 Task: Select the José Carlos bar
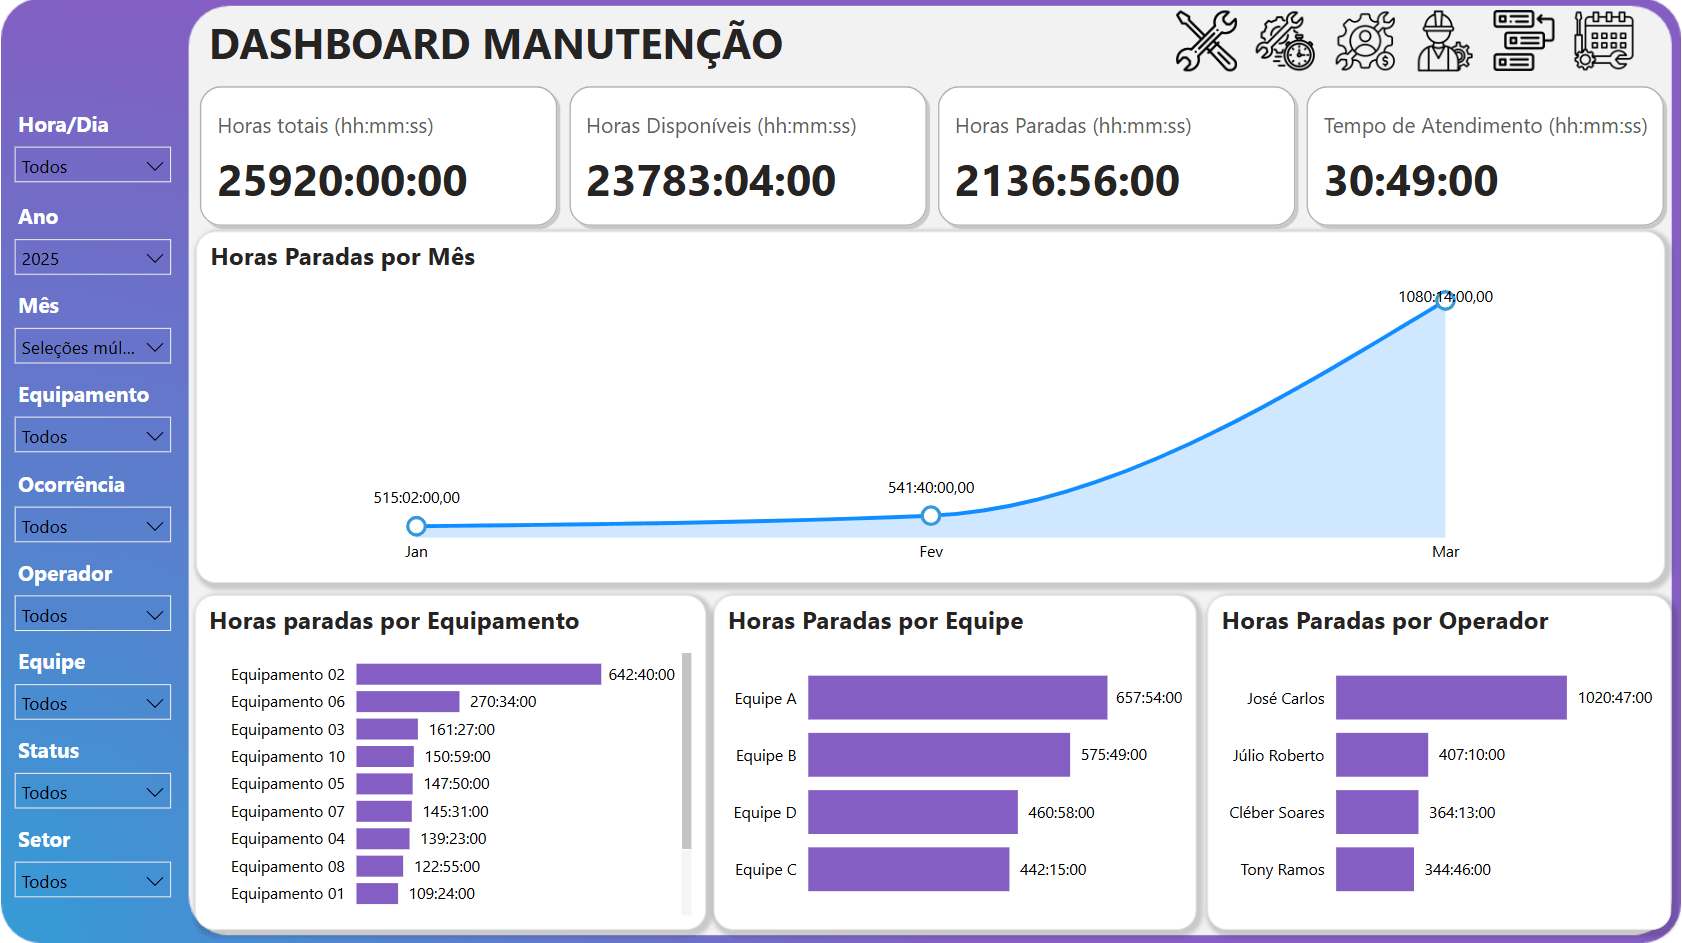point(1451,698)
